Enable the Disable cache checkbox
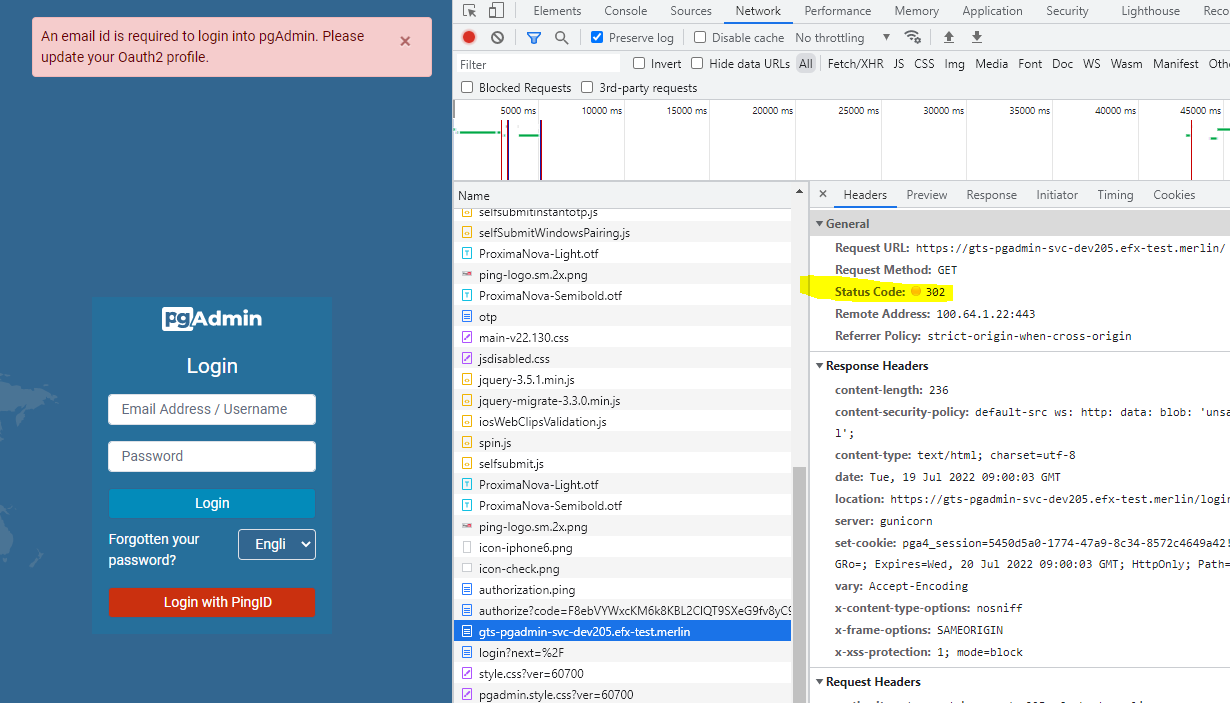This screenshot has width=1230, height=703. pos(700,37)
